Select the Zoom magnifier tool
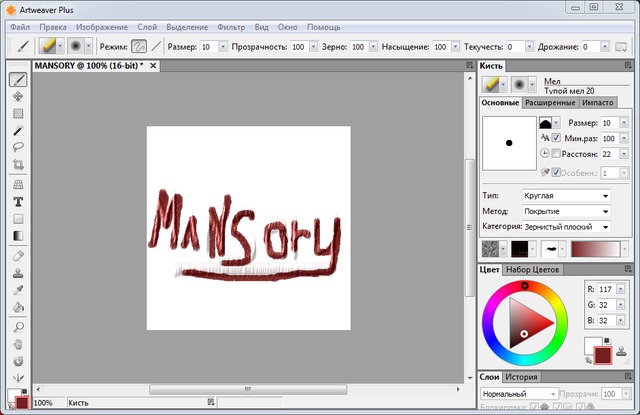Viewport: 640px width, 415px height. tap(18, 326)
